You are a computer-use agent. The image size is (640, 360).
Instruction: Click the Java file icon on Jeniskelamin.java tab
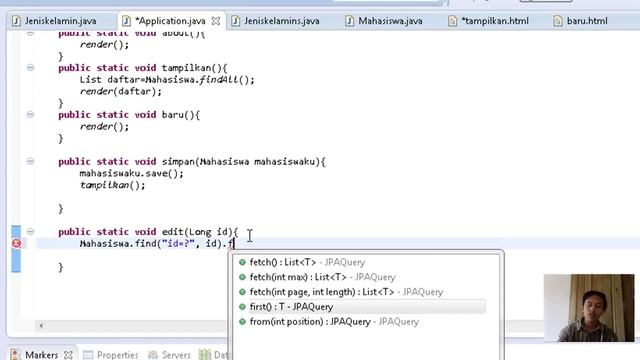pyautogui.click(x=16, y=21)
